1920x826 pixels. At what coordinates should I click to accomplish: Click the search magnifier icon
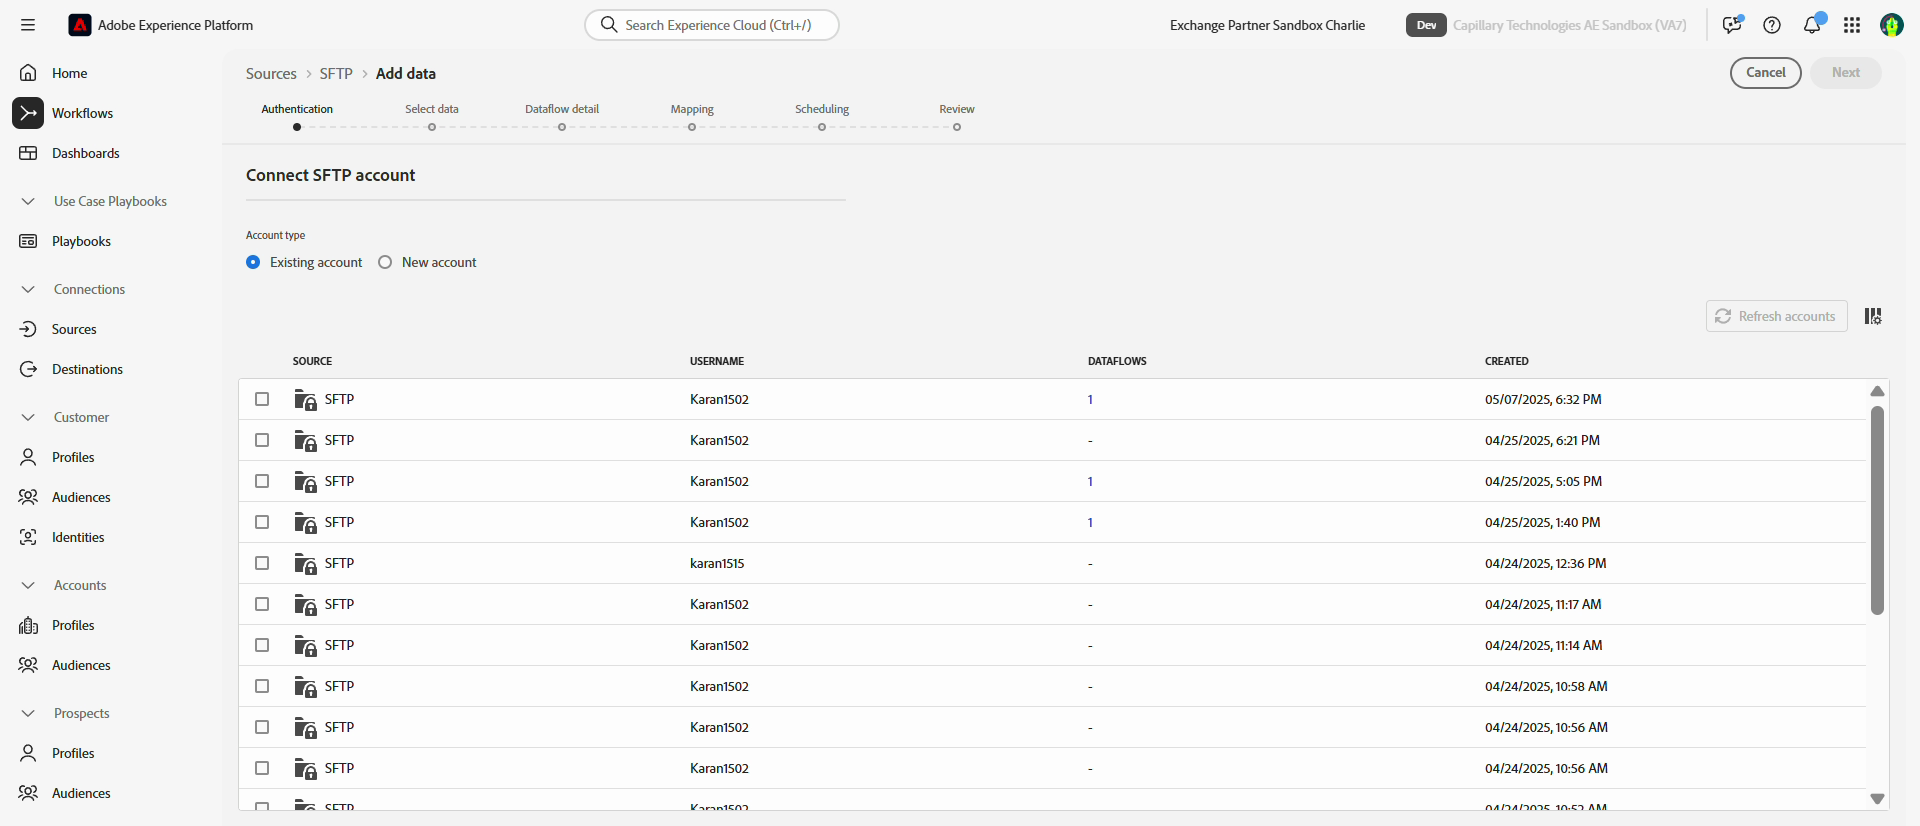[x=608, y=25]
